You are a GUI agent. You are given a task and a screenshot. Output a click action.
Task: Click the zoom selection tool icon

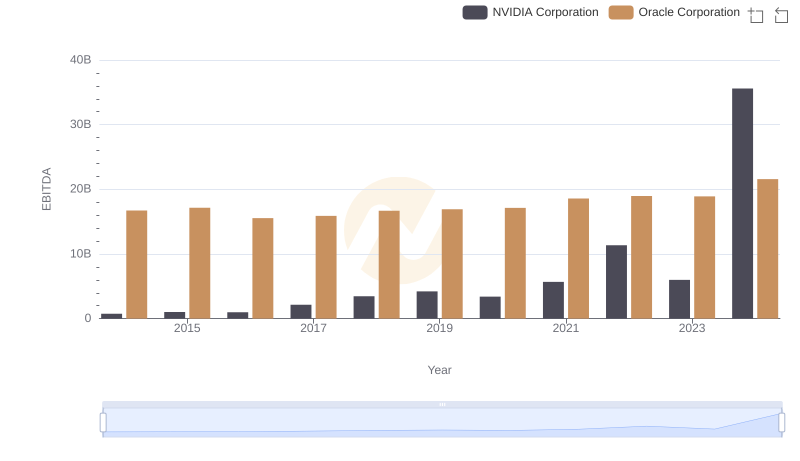(755, 15)
